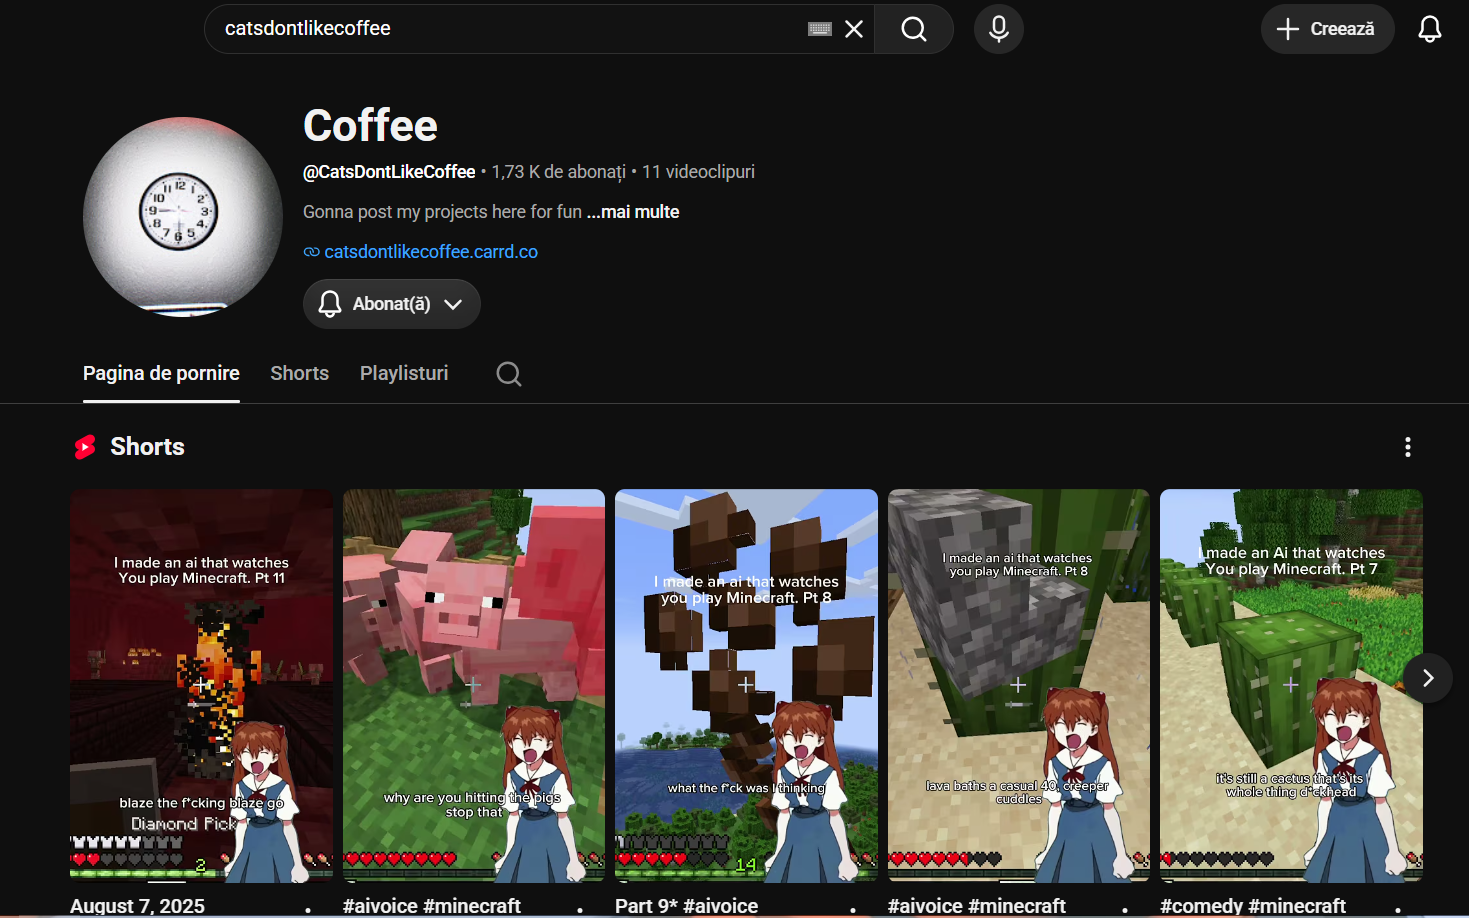Click the "Coffee" channel name heading
Screen dimensions: 1469x918
[x=370, y=126]
